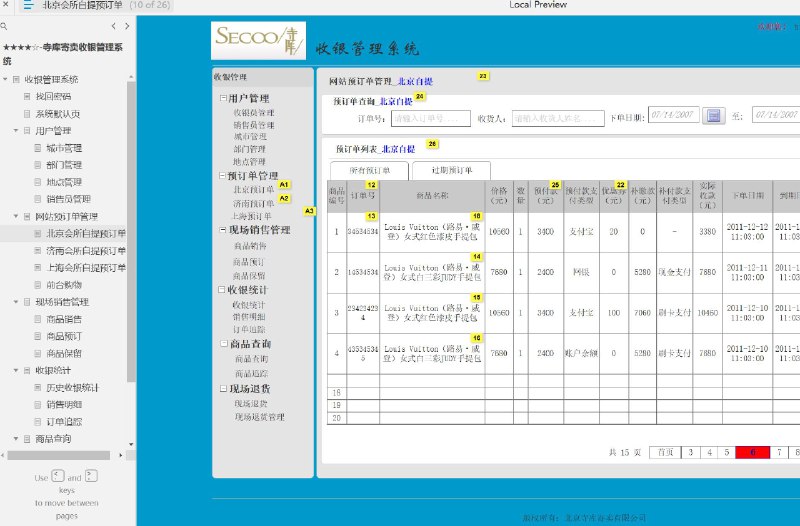Open note marker 25 on 预付款 column
Image resolution: width=800 pixels, height=526 pixels.
click(x=555, y=185)
